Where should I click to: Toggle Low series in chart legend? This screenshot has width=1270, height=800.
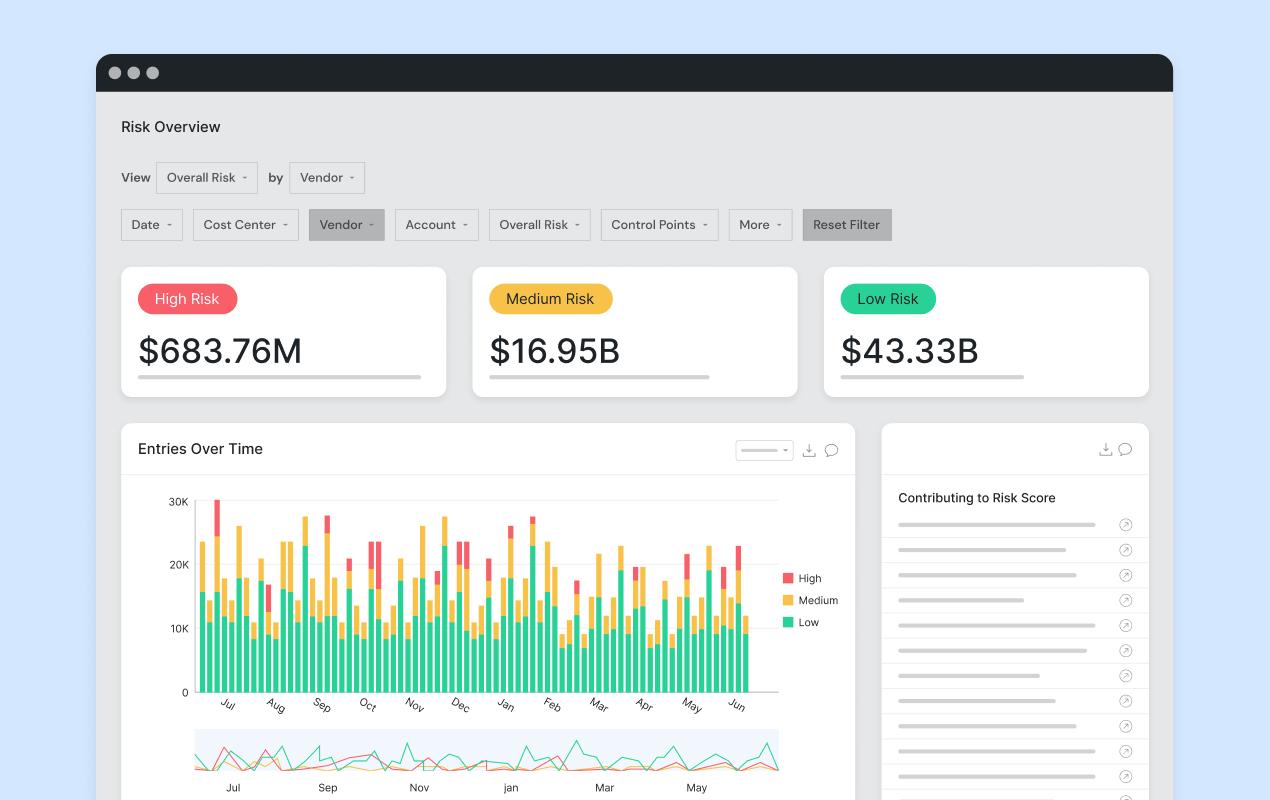(800, 622)
